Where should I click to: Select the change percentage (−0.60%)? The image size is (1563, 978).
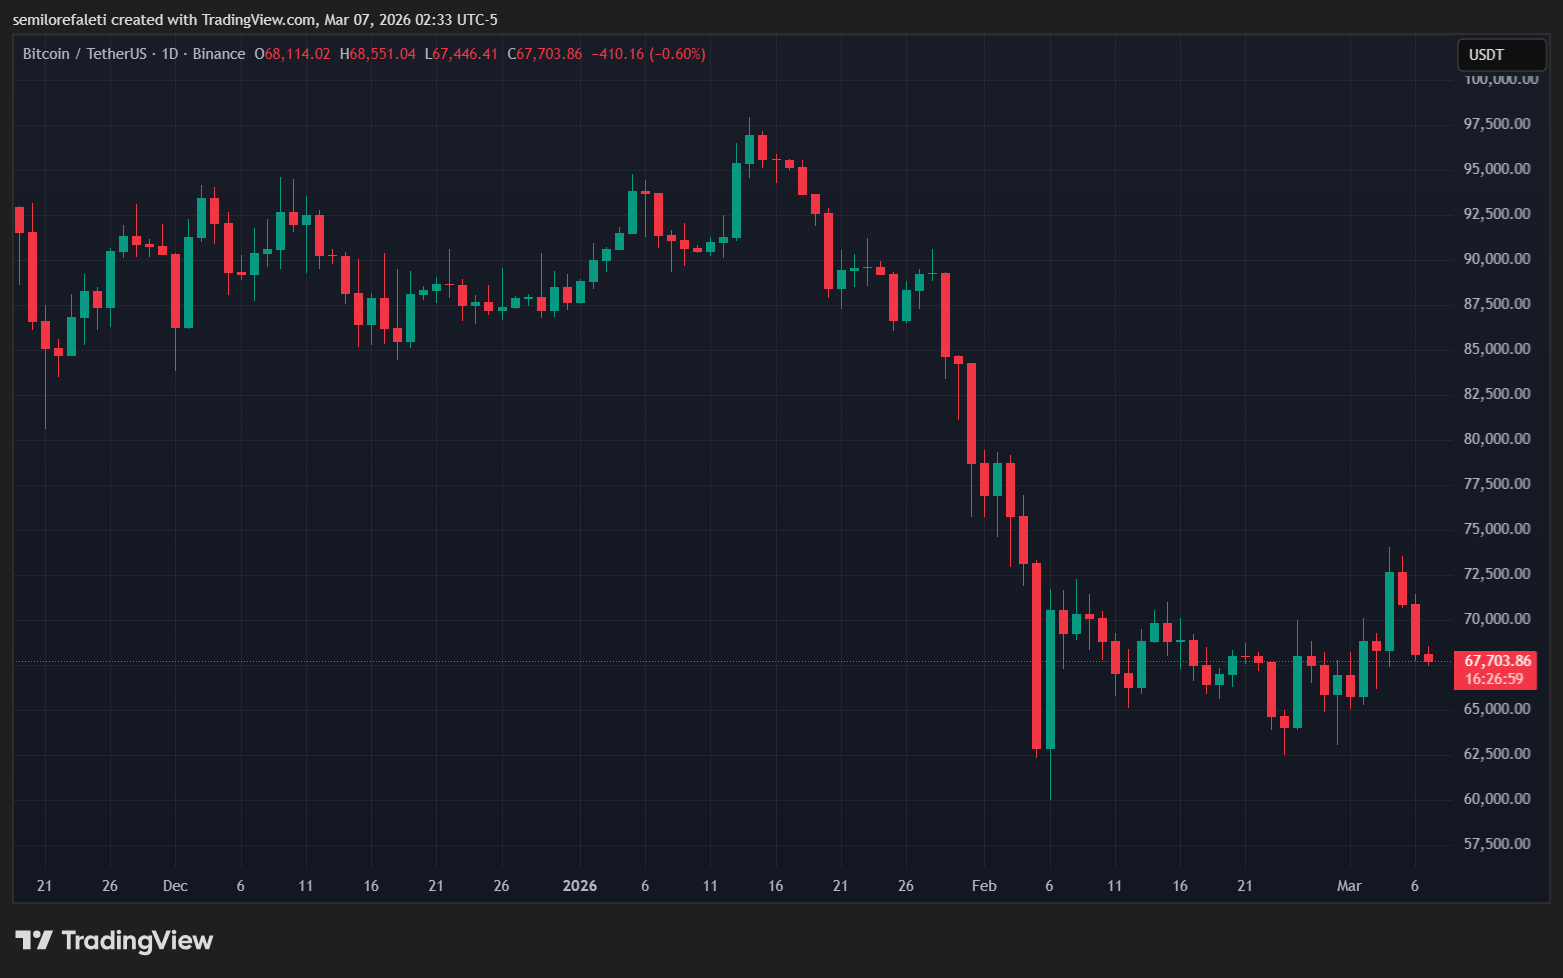click(x=677, y=54)
